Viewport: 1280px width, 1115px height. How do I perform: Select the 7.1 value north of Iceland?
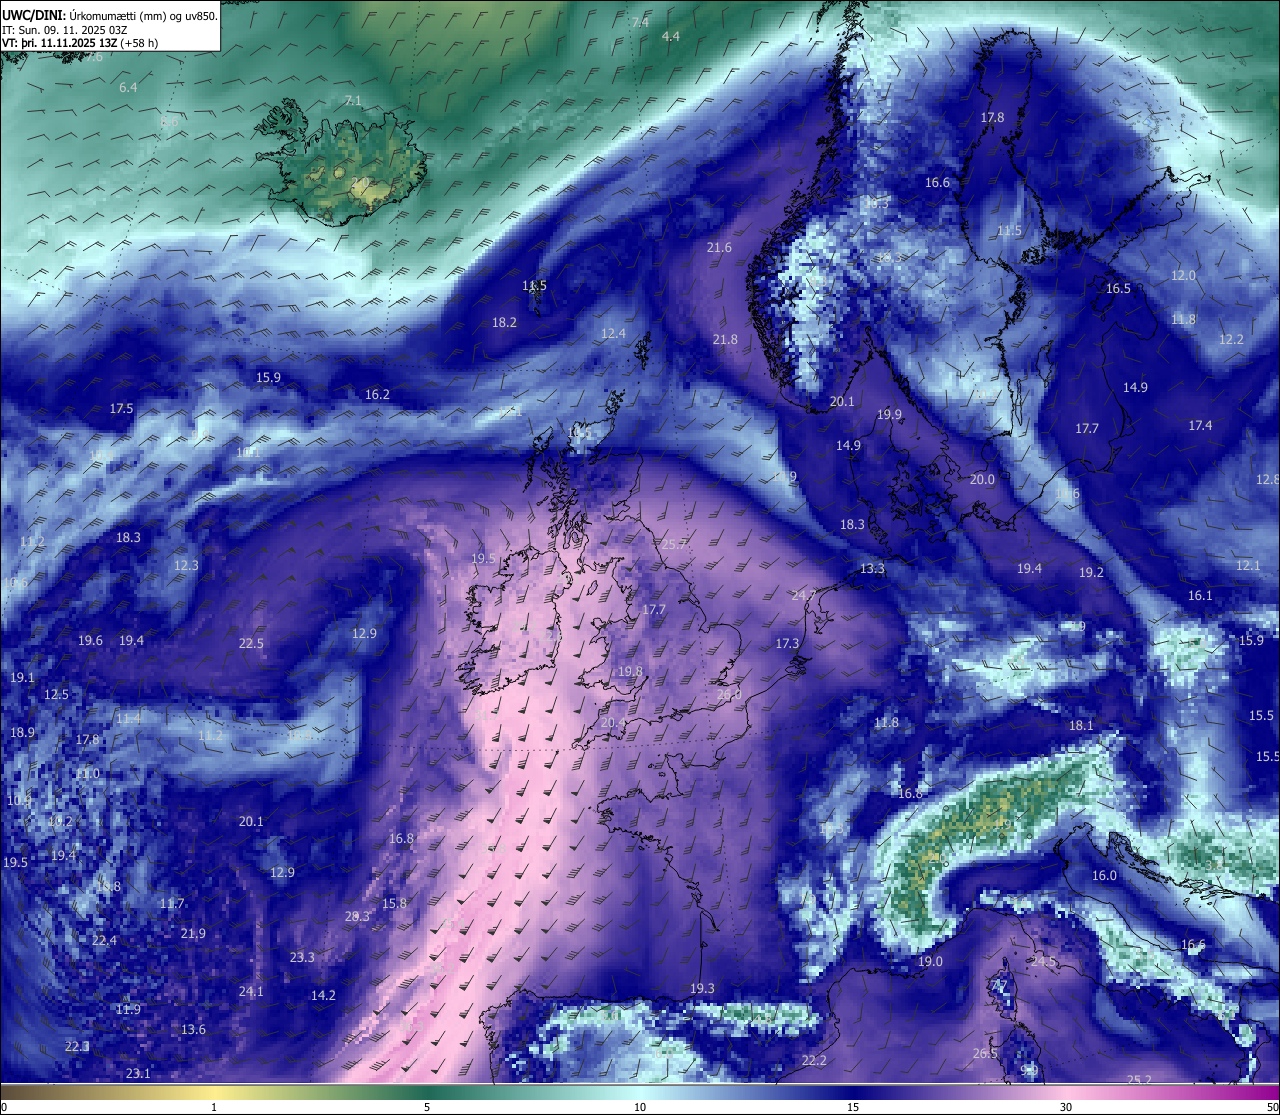352,102
